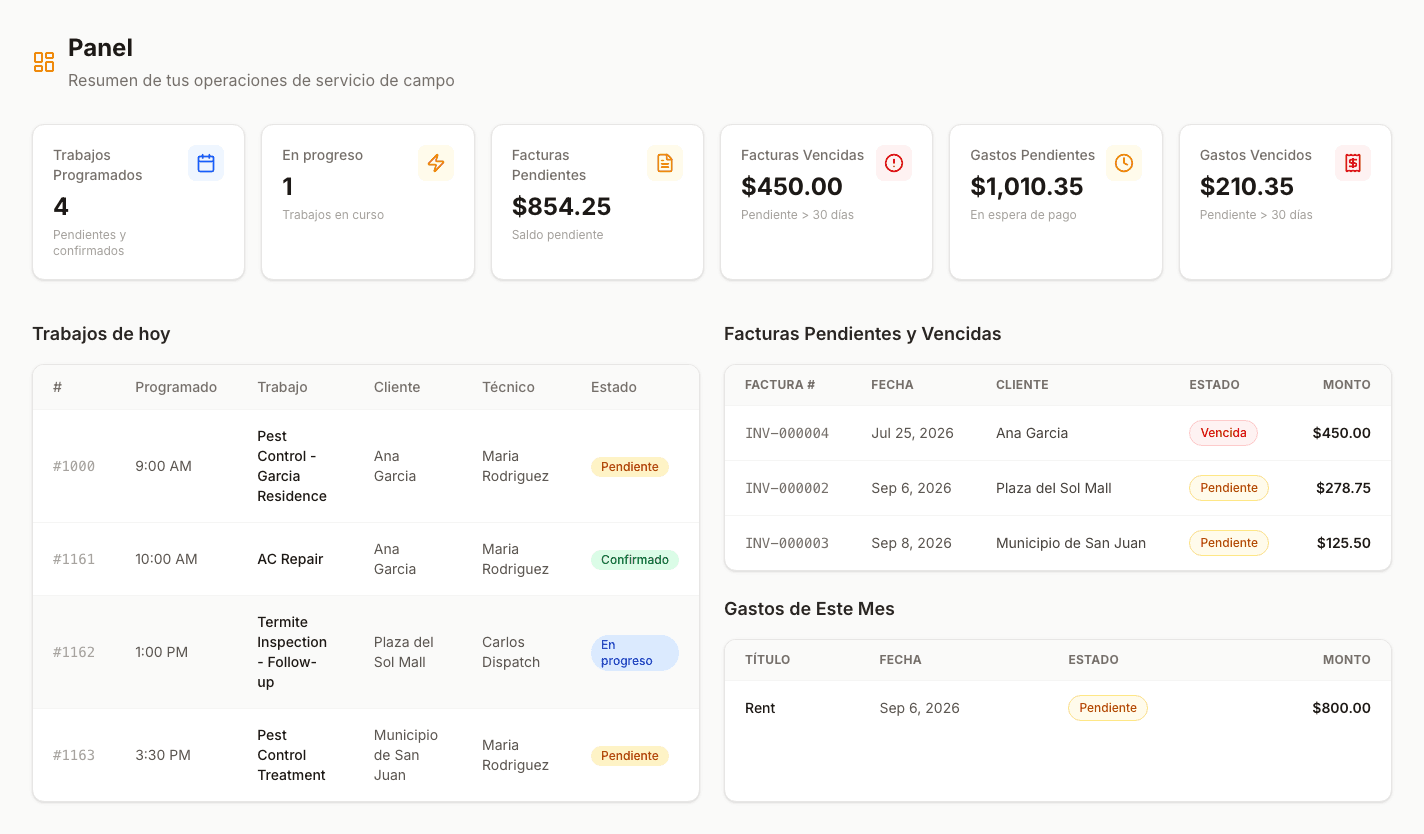Open invoice INV-000004
Screen dimensions: 1424x834
coord(787,433)
